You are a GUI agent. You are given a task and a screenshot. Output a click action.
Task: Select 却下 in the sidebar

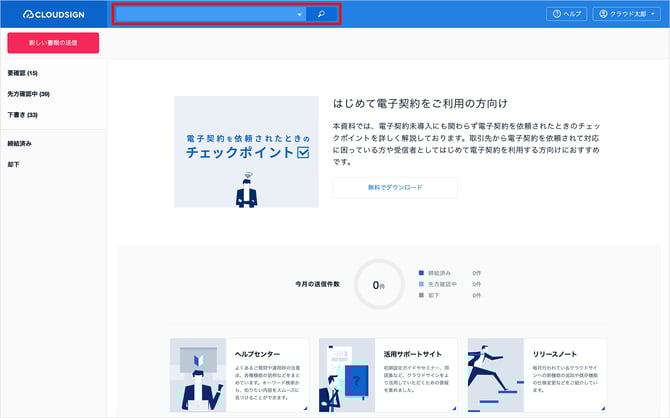tap(14, 164)
